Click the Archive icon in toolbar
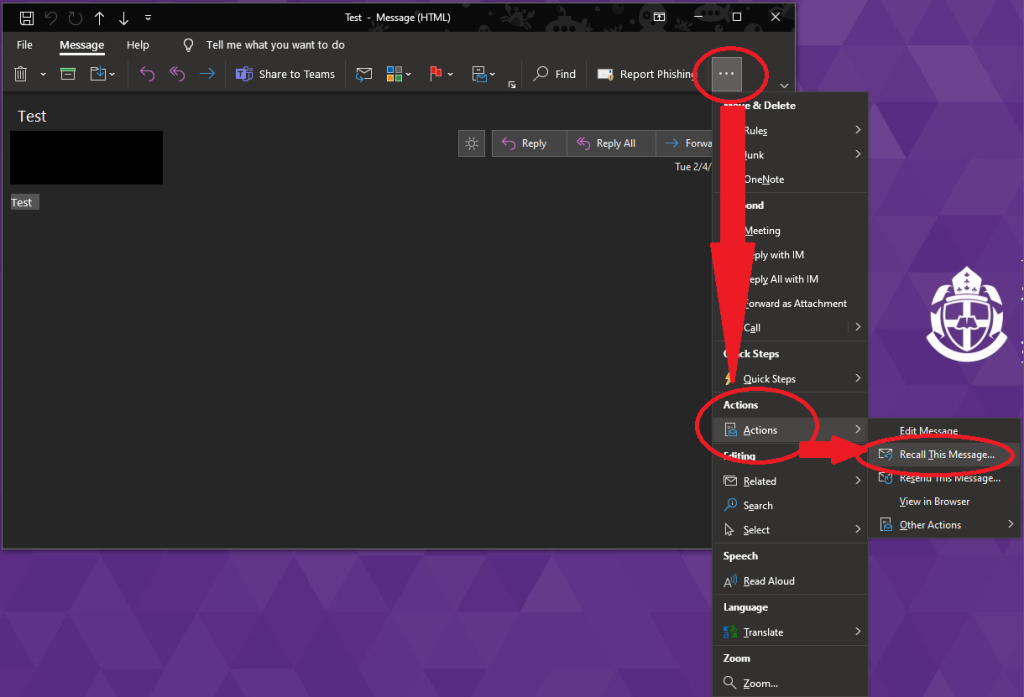The height and width of the screenshot is (697, 1024). pyautogui.click(x=68, y=74)
